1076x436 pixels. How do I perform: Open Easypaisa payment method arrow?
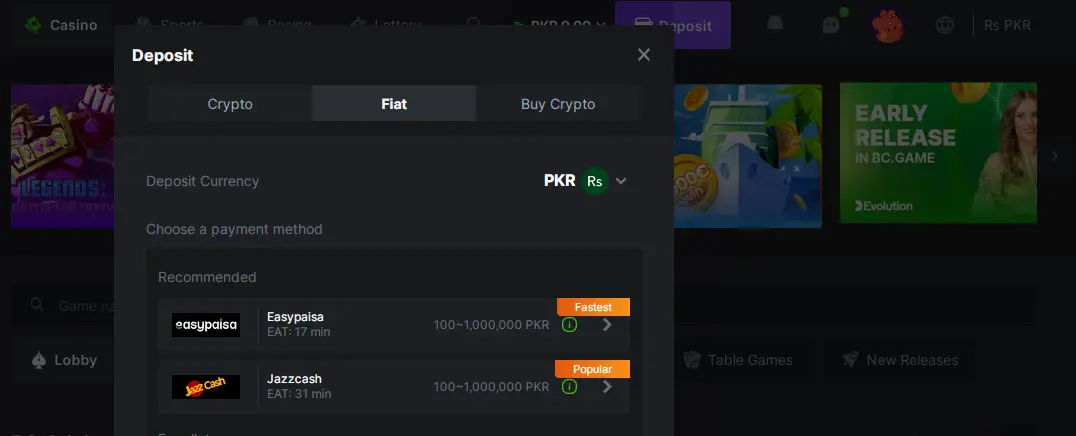[607, 325]
